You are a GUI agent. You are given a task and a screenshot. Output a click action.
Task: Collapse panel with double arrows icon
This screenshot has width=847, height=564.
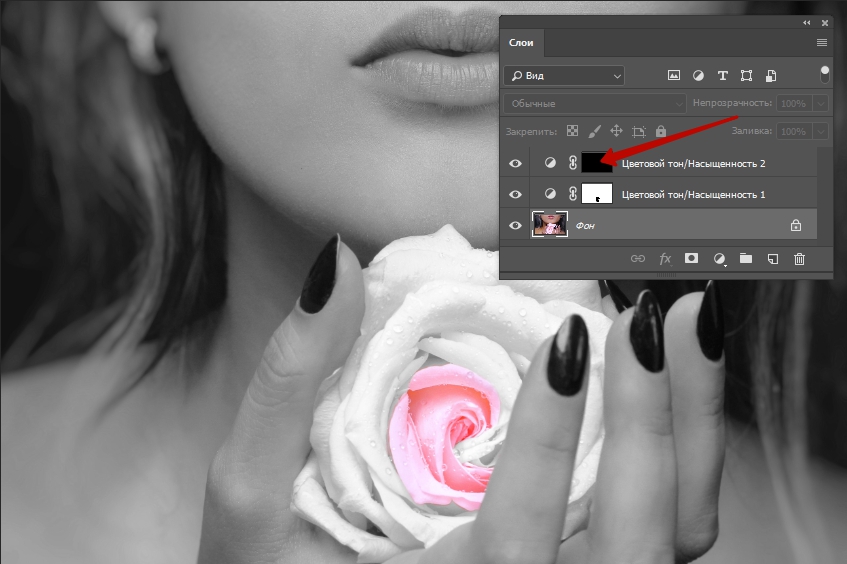[806, 23]
